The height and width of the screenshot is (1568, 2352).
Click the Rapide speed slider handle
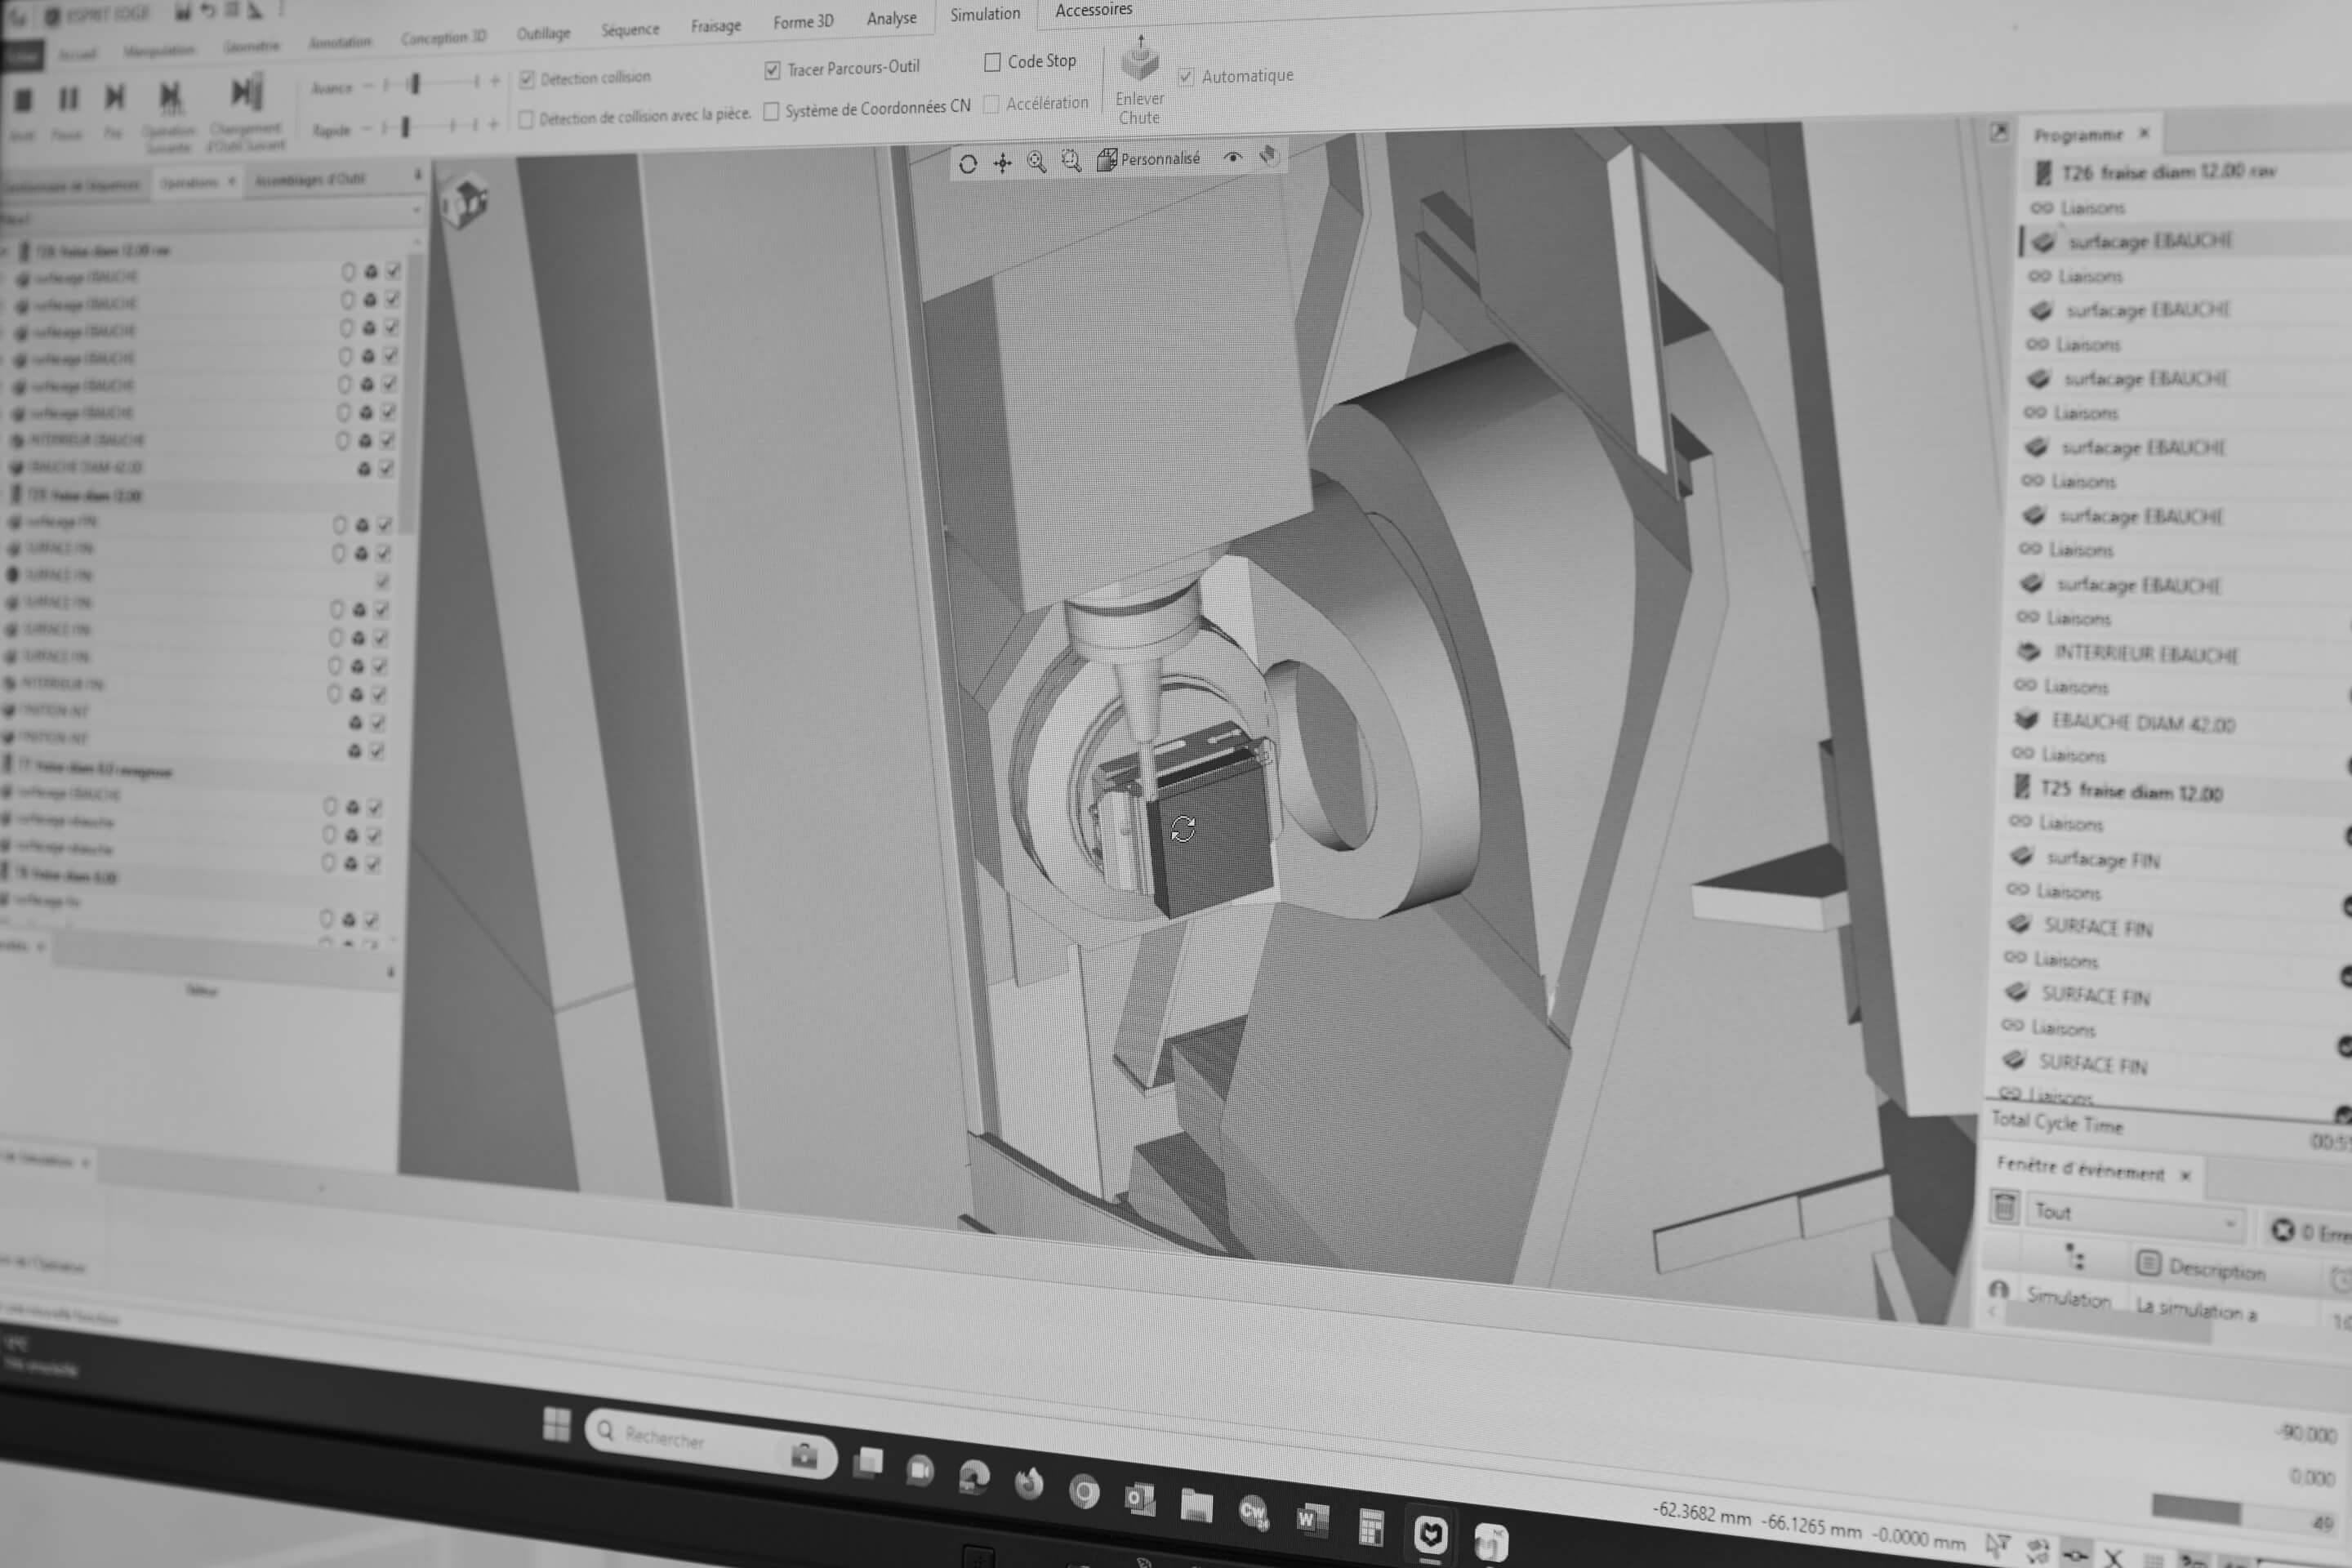tap(406, 127)
